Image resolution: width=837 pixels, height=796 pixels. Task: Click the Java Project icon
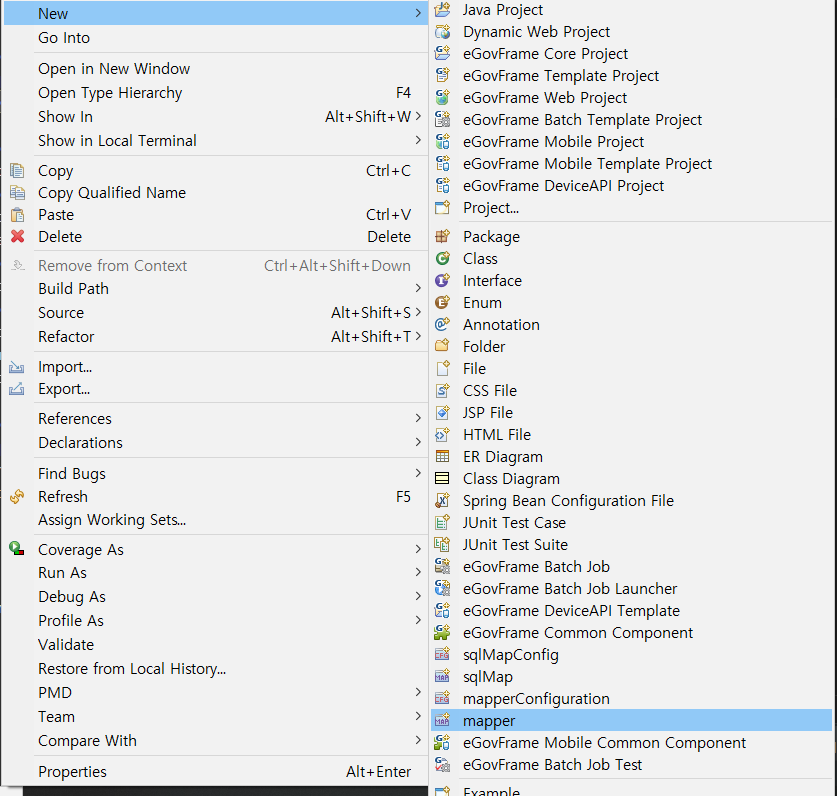(x=443, y=10)
